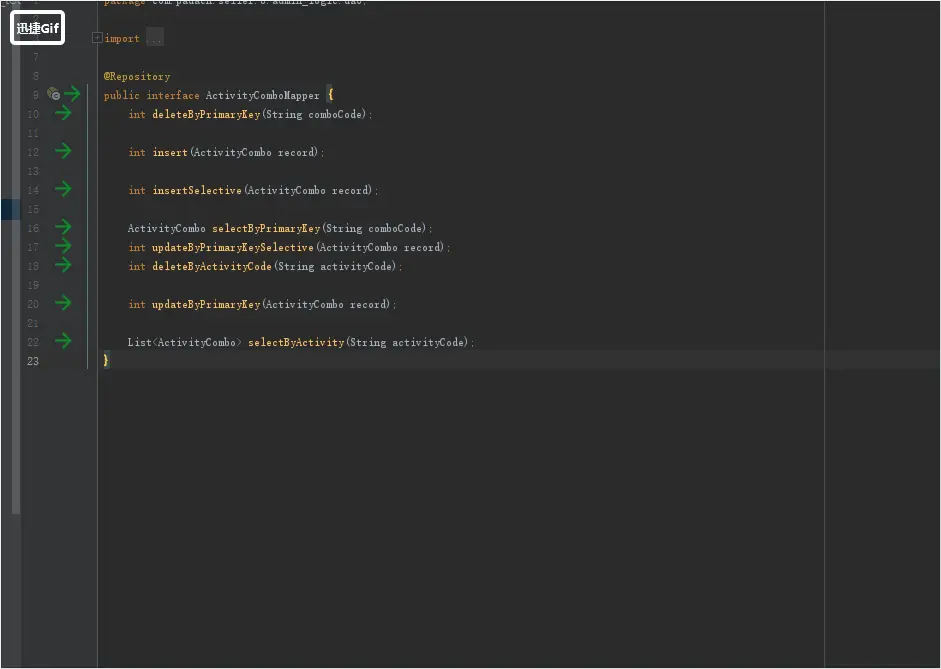Click the folded import ellipsis placeholder

coord(154,38)
